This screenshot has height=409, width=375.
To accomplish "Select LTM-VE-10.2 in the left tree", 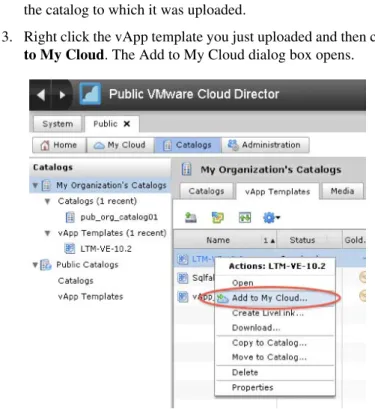I will pyautogui.click(x=106, y=249).
